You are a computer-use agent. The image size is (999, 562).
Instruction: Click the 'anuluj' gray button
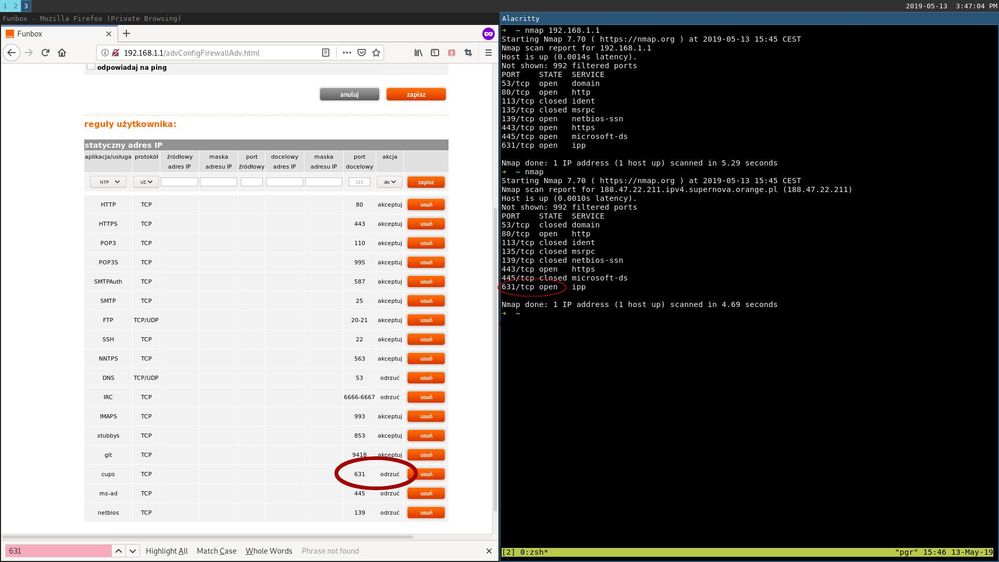coord(349,94)
